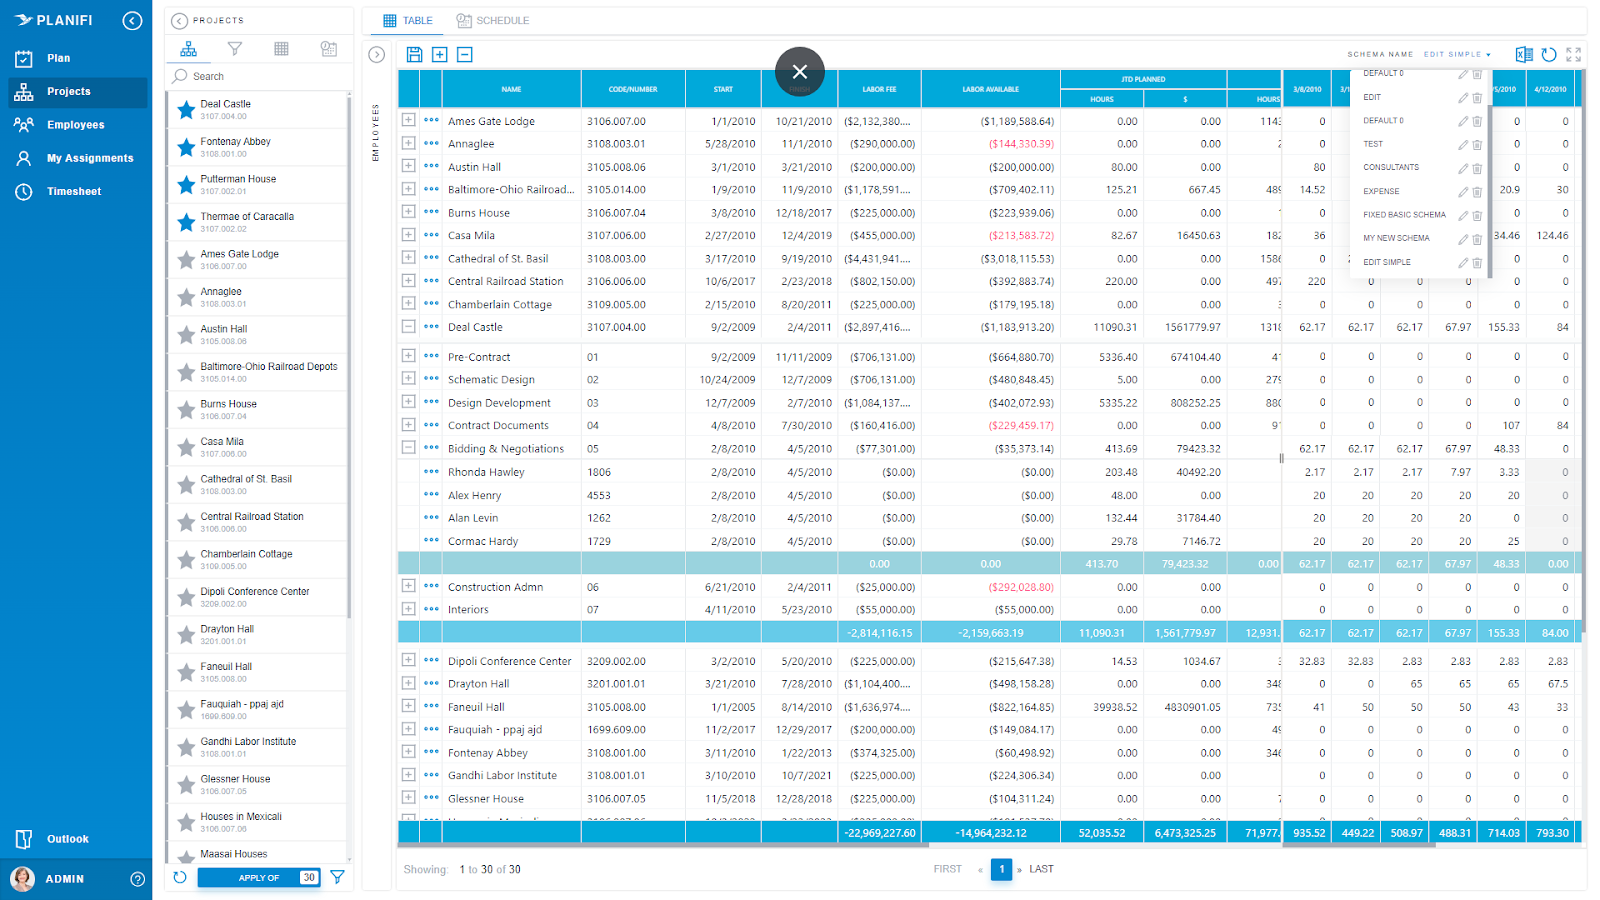Expand the Pre-Contract phase row
The width and height of the screenshot is (1600, 900).
tap(408, 356)
